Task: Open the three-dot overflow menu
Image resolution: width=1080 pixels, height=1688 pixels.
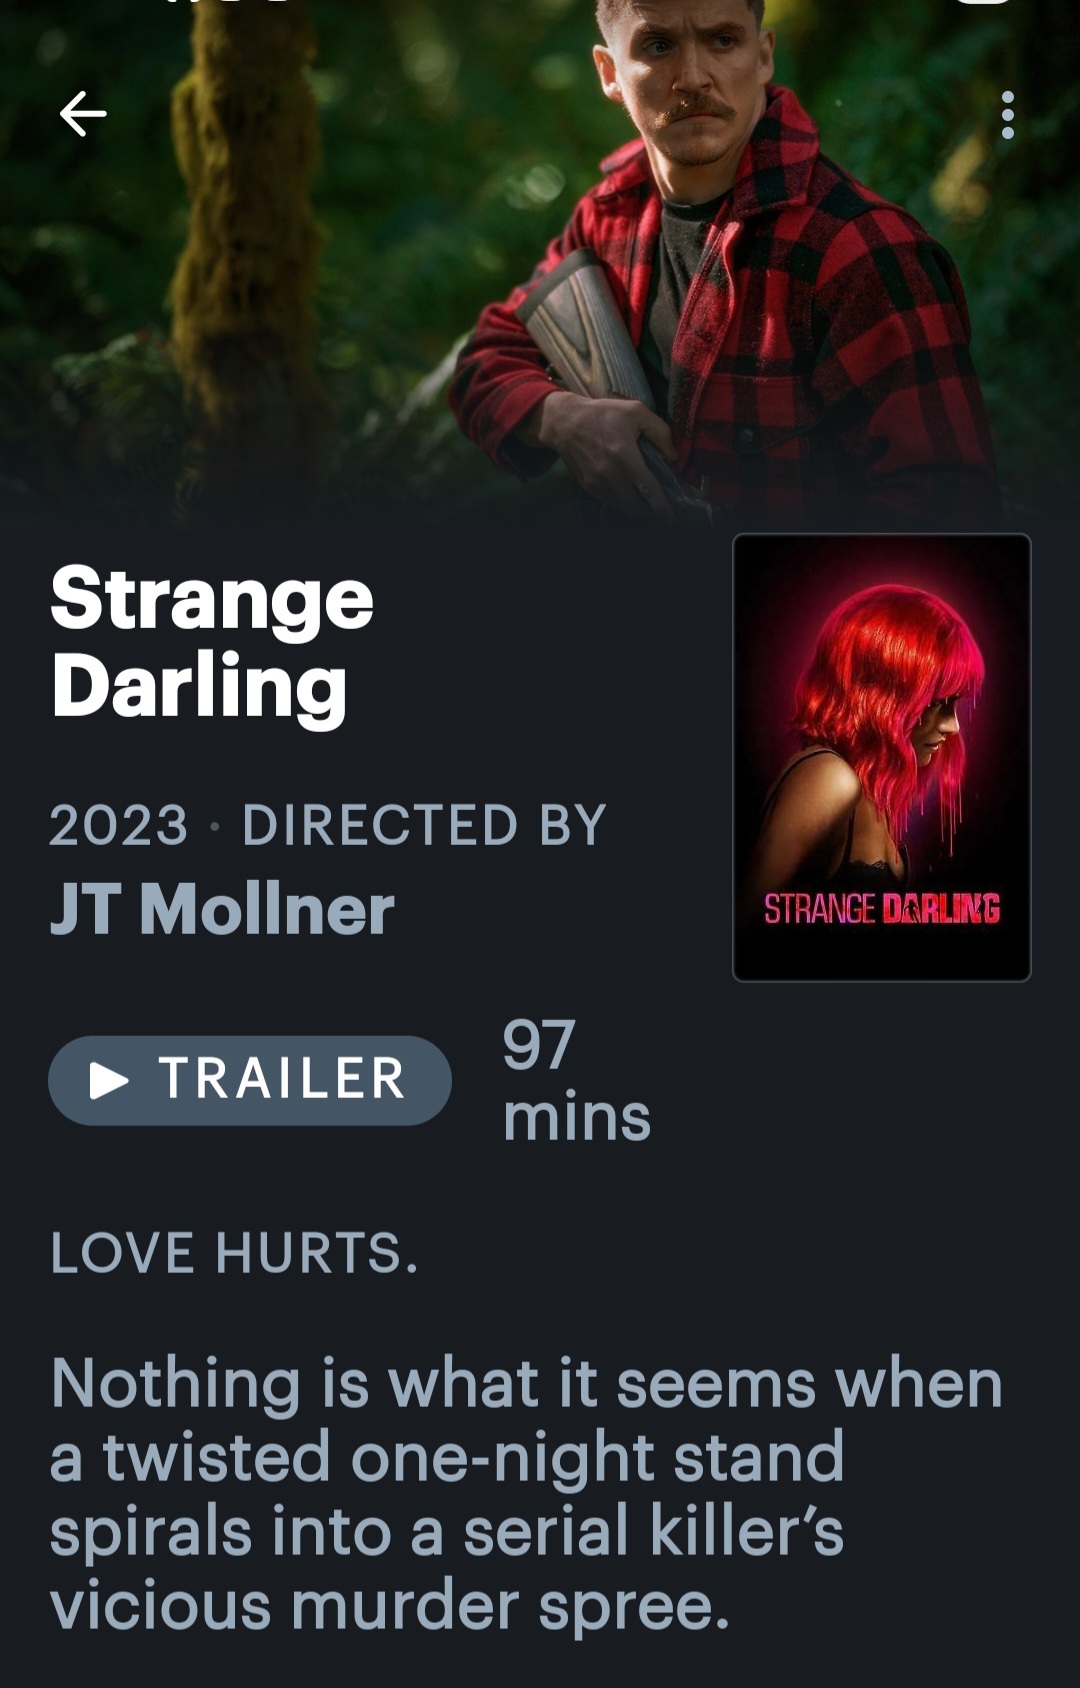Action: (x=1007, y=115)
